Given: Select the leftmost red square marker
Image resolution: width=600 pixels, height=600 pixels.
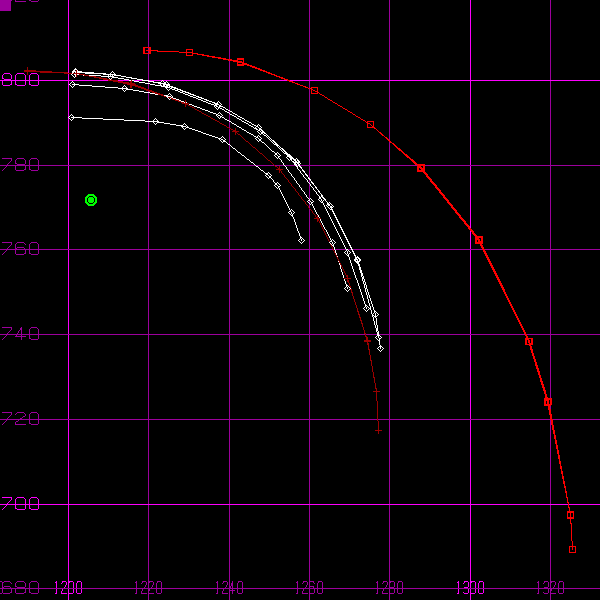Looking at the screenshot, I should point(147,50).
